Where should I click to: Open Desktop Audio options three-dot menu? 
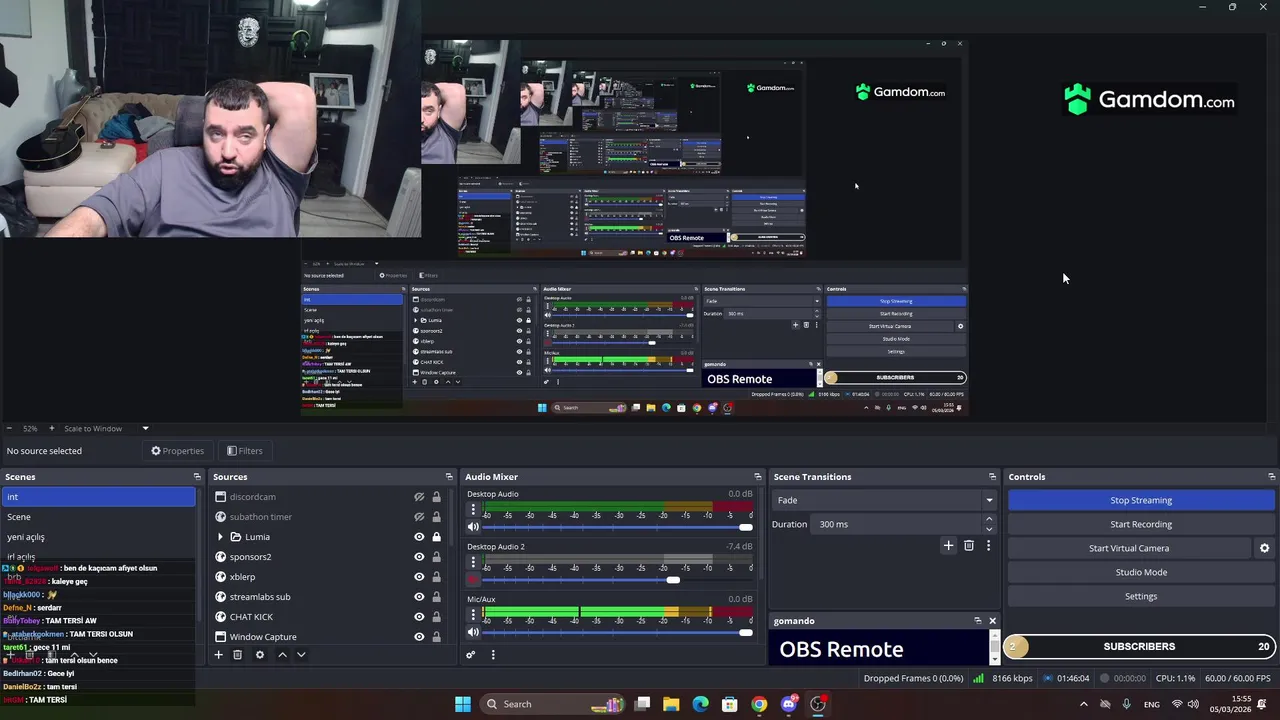[473, 510]
